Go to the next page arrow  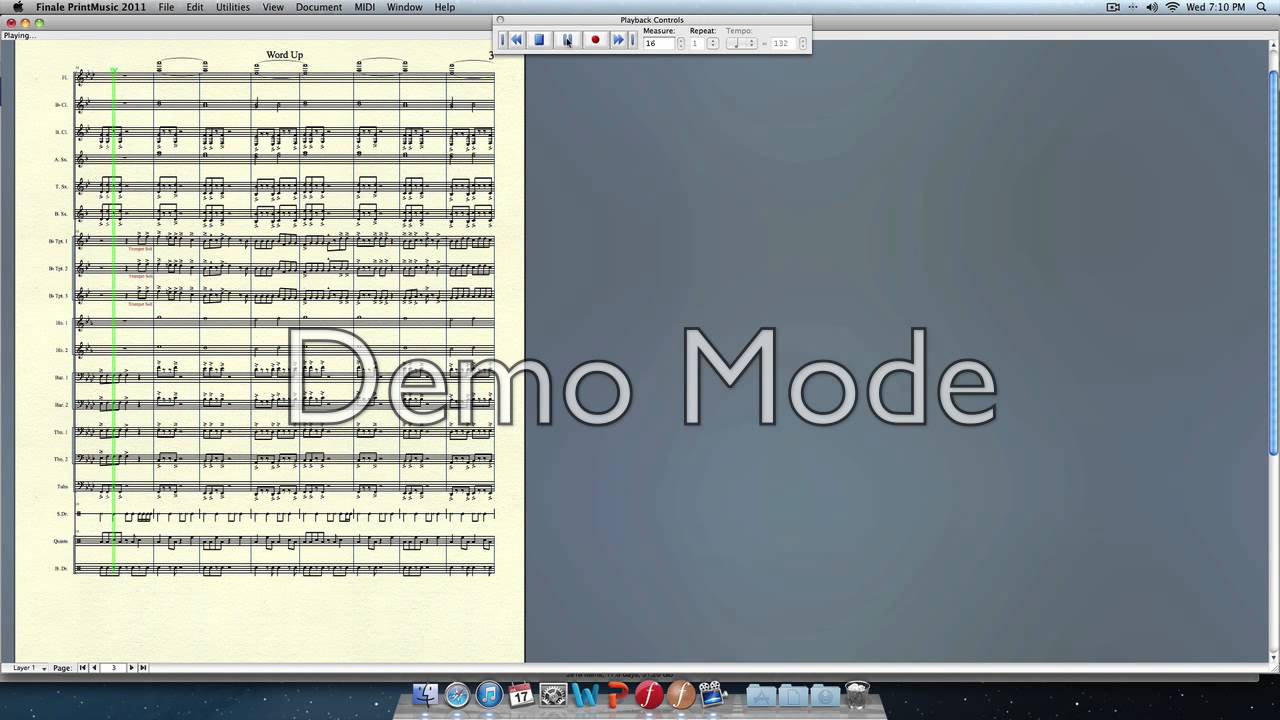[131, 668]
